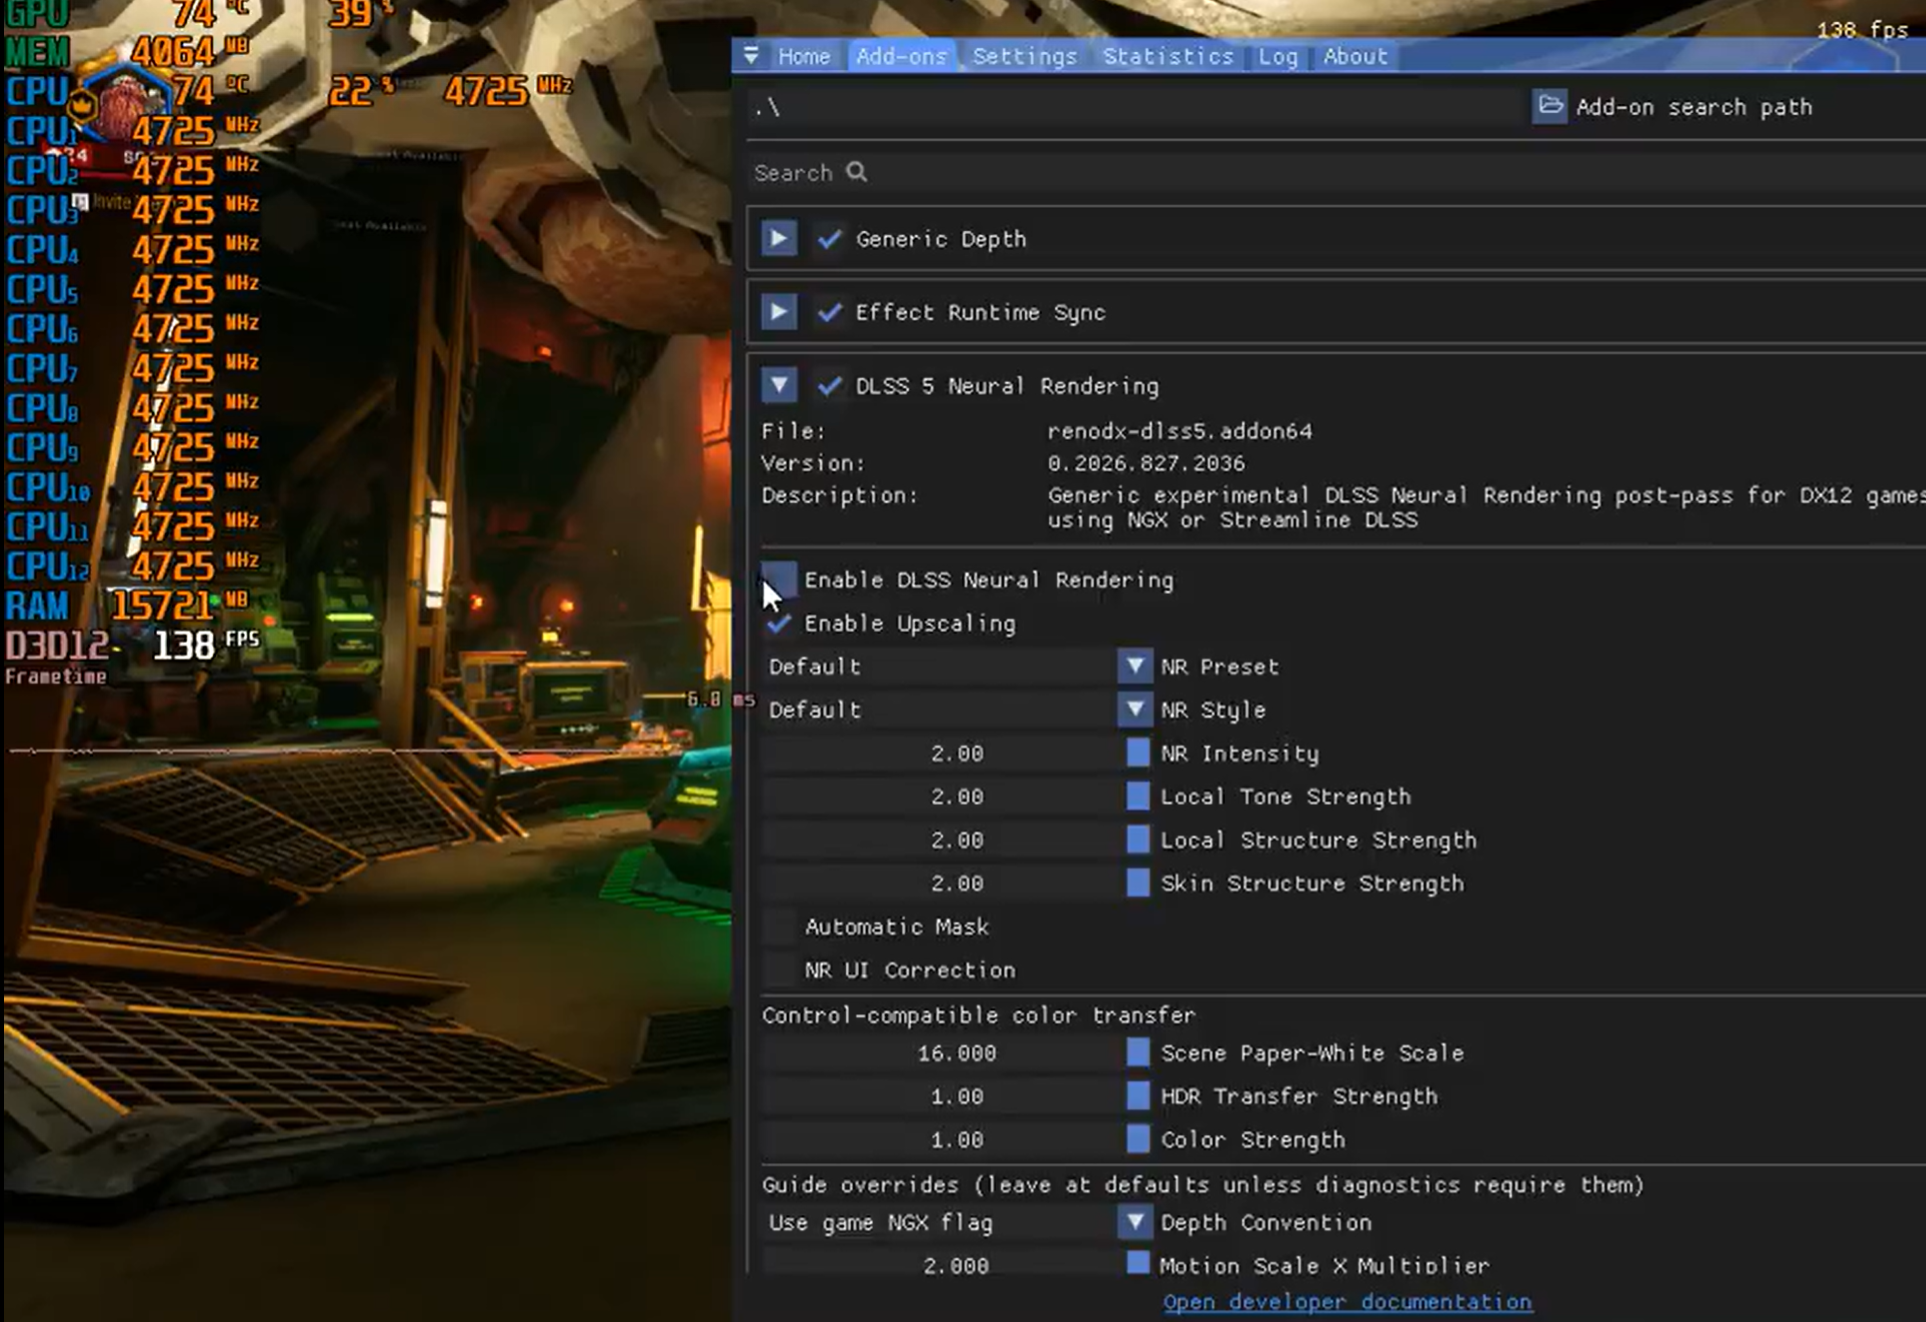
Task: Click the Guide overrides heading text
Action: (1203, 1185)
